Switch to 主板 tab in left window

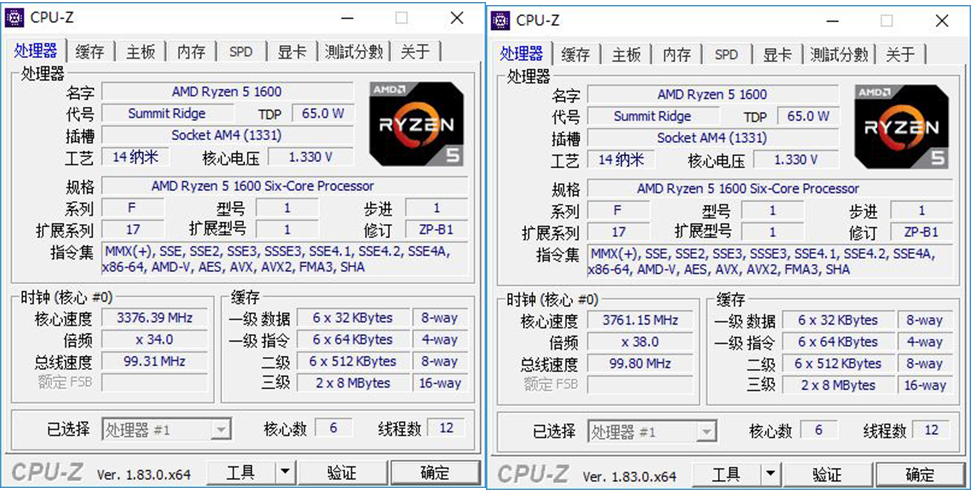pos(140,52)
